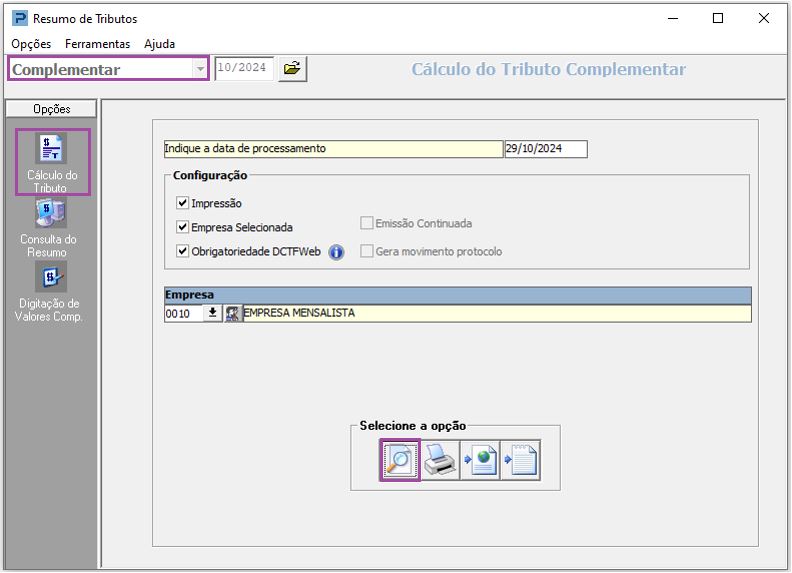Minimize the Resumo de Tributos window
This screenshot has width=792, height=573.
[673, 19]
